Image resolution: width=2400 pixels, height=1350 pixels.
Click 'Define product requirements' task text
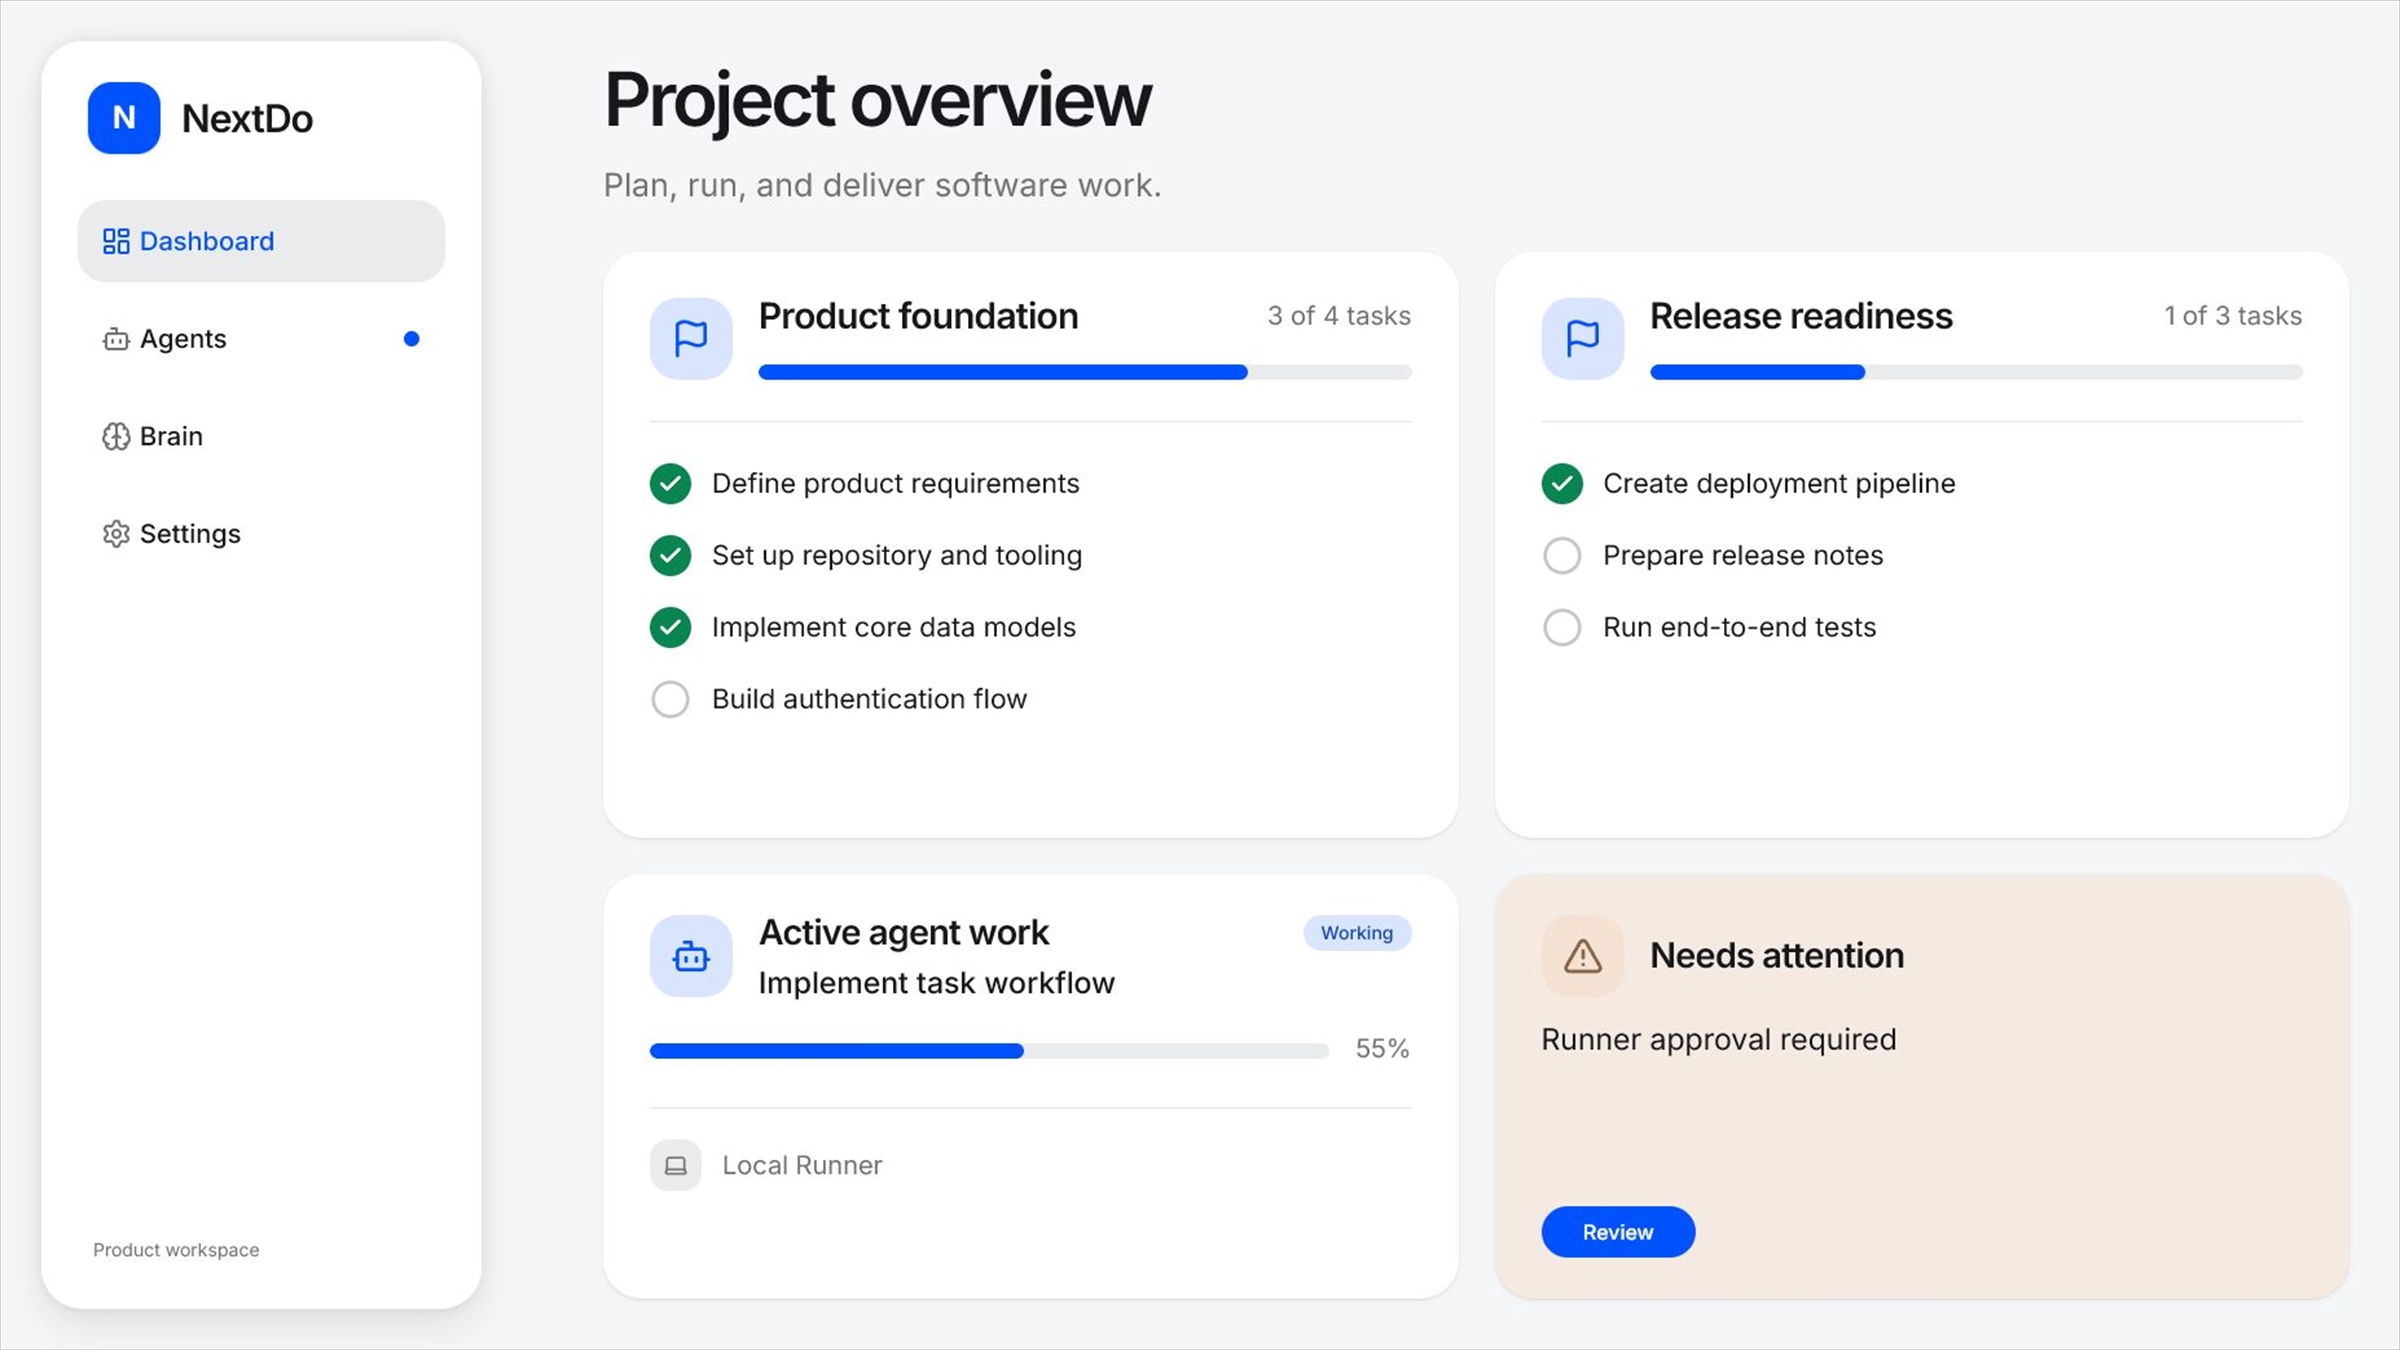[896, 484]
